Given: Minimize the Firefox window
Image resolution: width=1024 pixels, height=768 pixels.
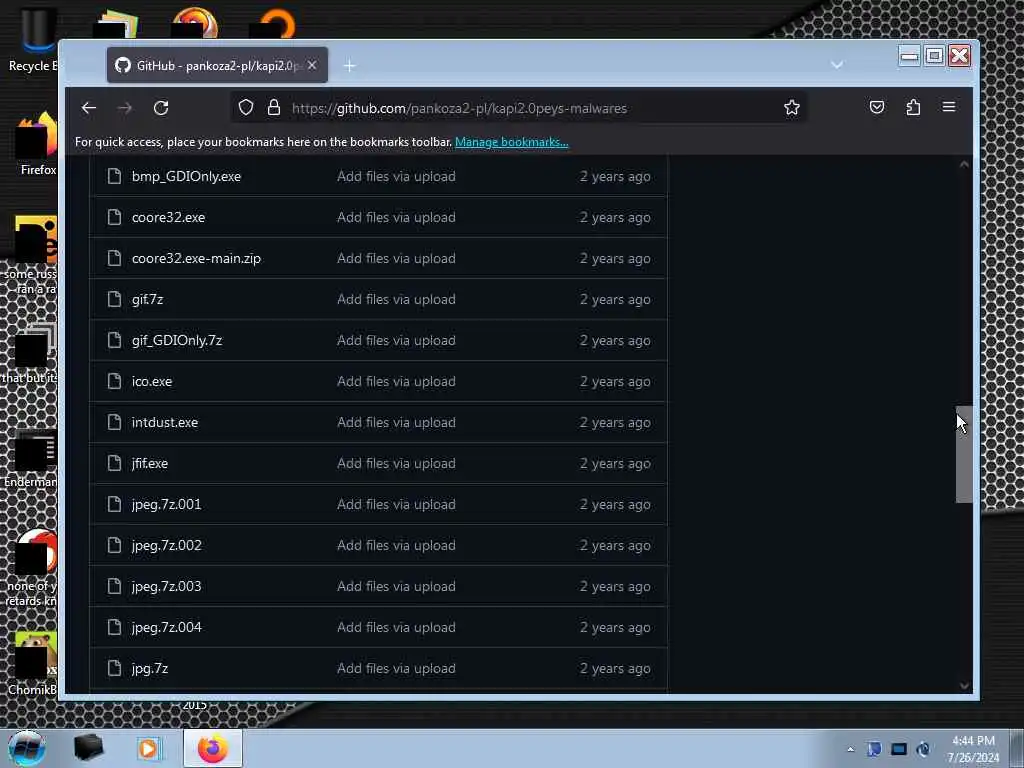Looking at the screenshot, I should click(909, 56).
